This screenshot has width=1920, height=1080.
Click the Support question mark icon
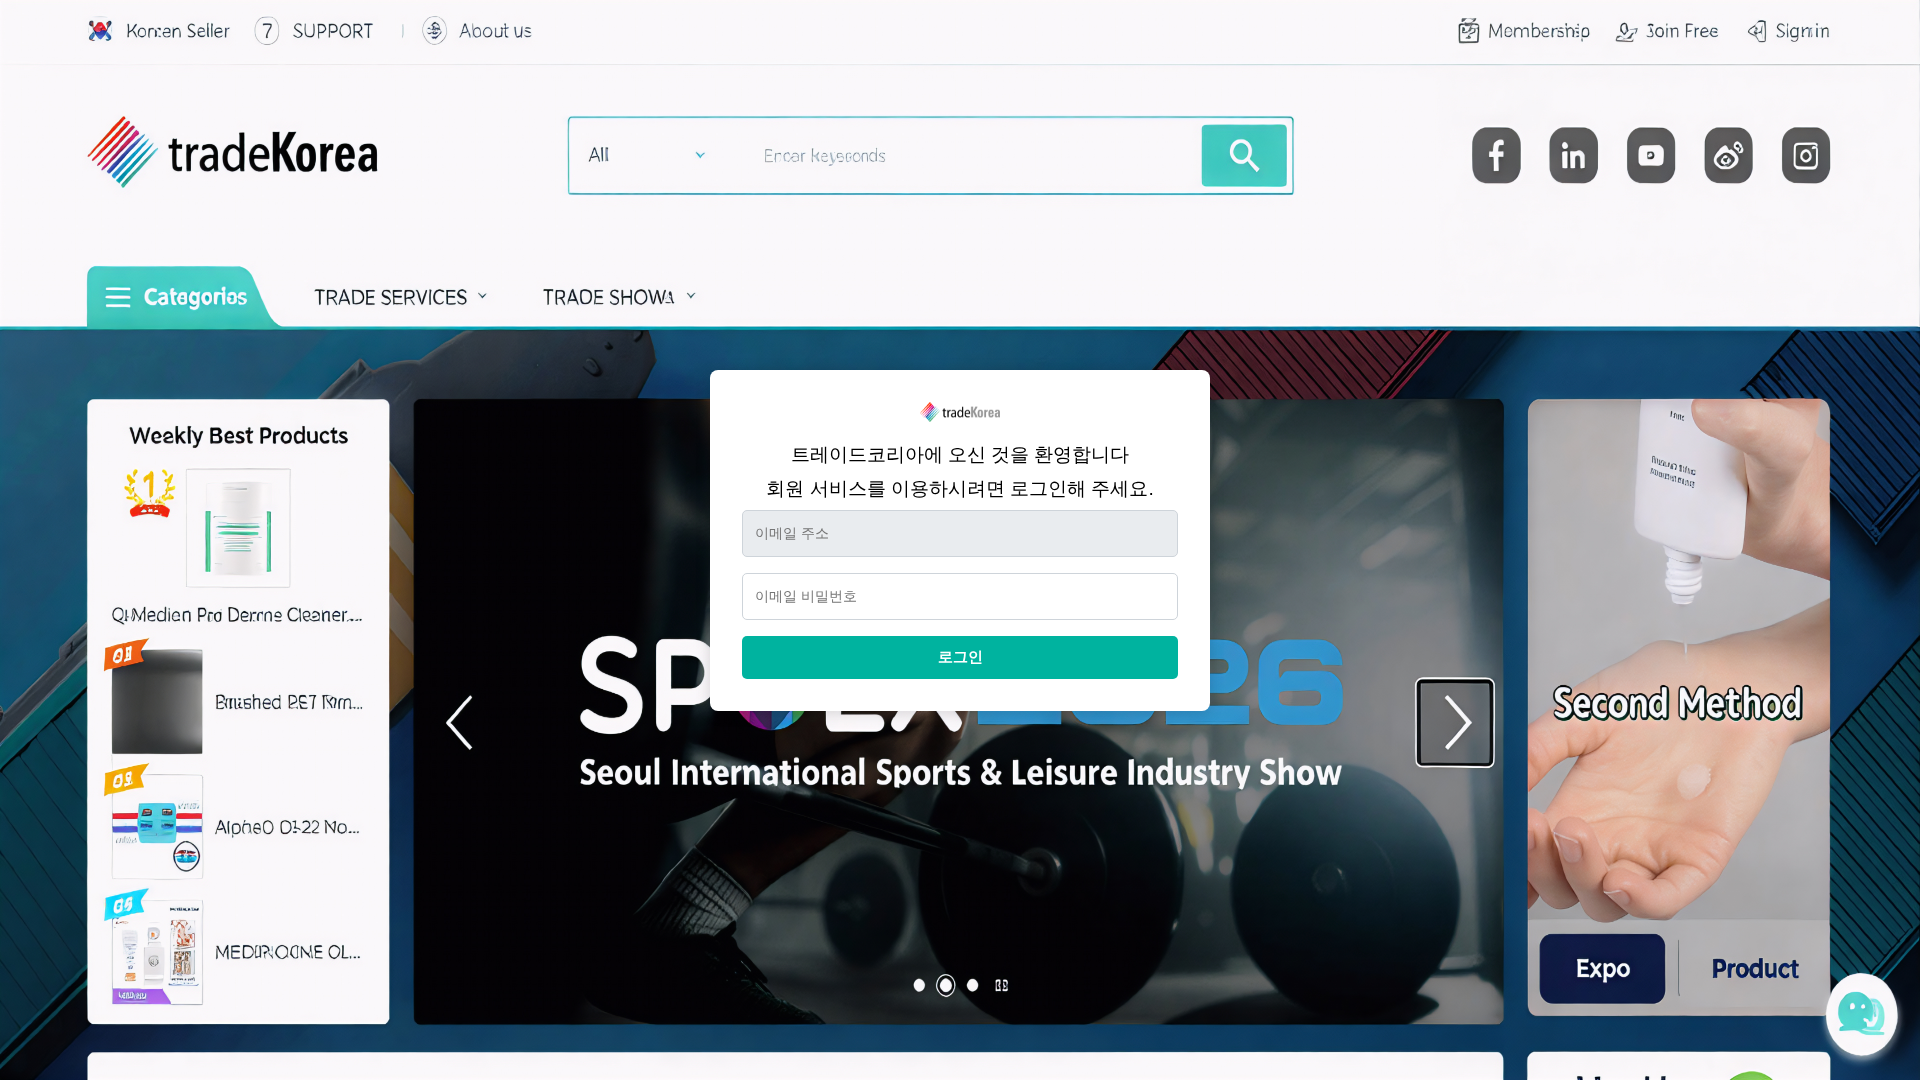(266, 31)
